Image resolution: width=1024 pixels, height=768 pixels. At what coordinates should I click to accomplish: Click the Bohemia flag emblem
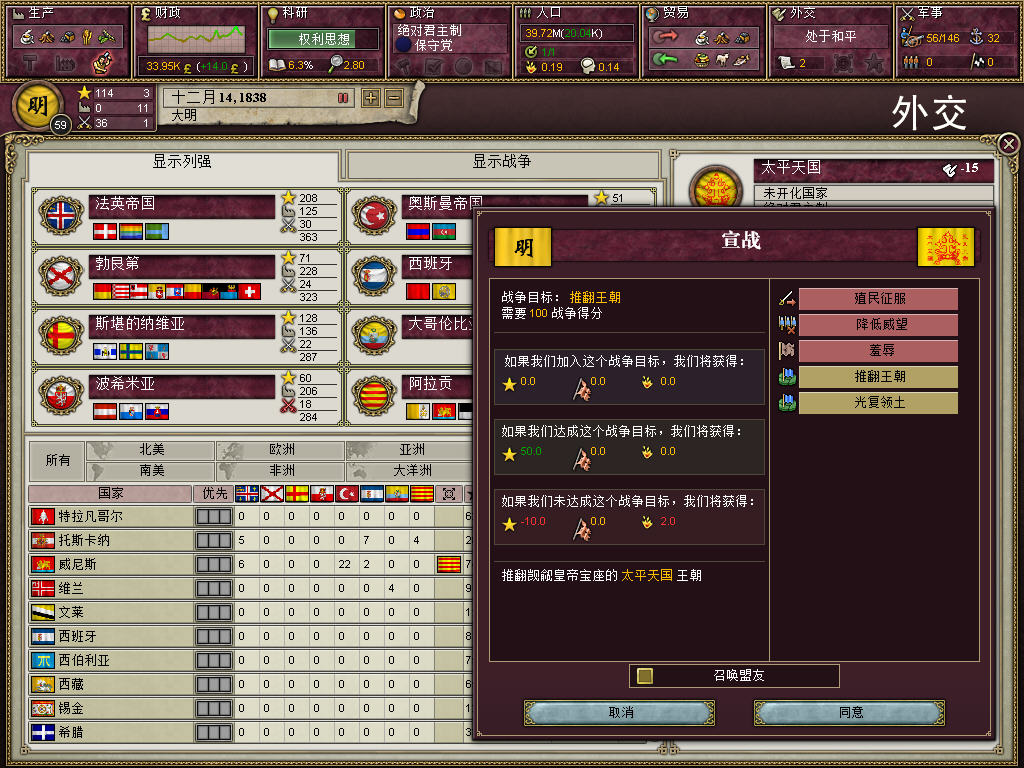coord(61,396)
